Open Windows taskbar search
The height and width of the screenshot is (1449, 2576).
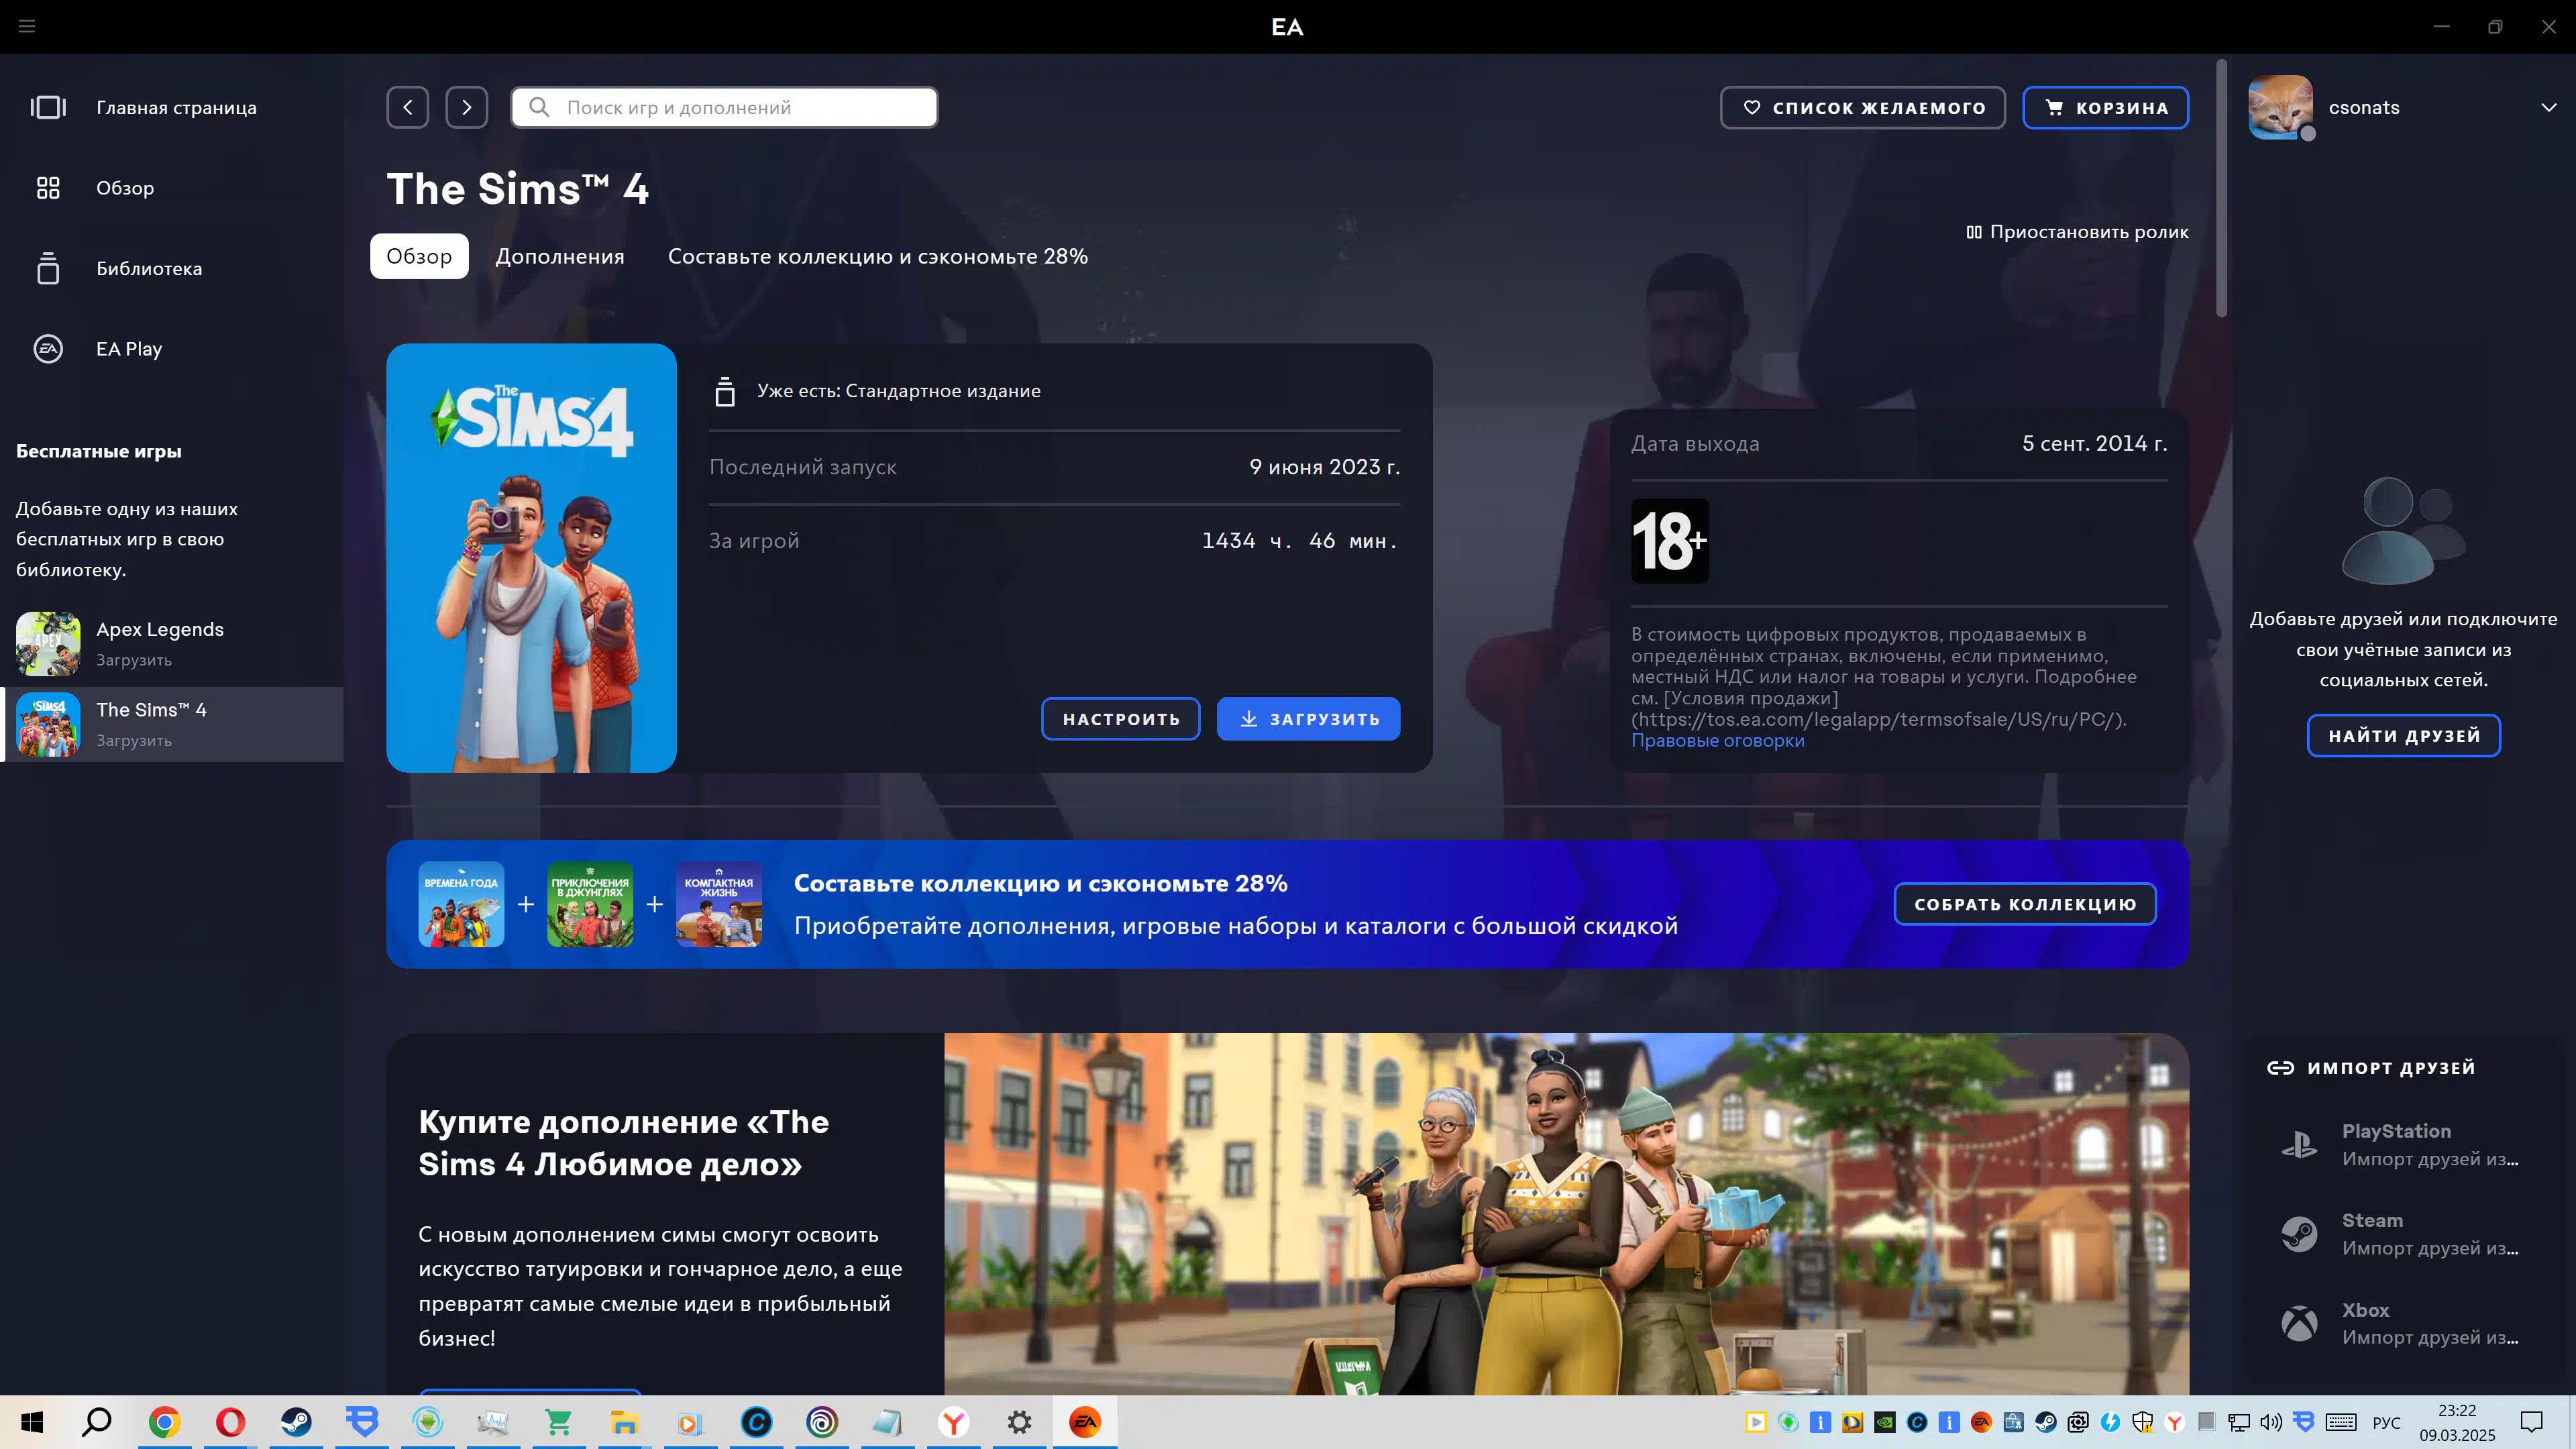[x=97, y=1422]
